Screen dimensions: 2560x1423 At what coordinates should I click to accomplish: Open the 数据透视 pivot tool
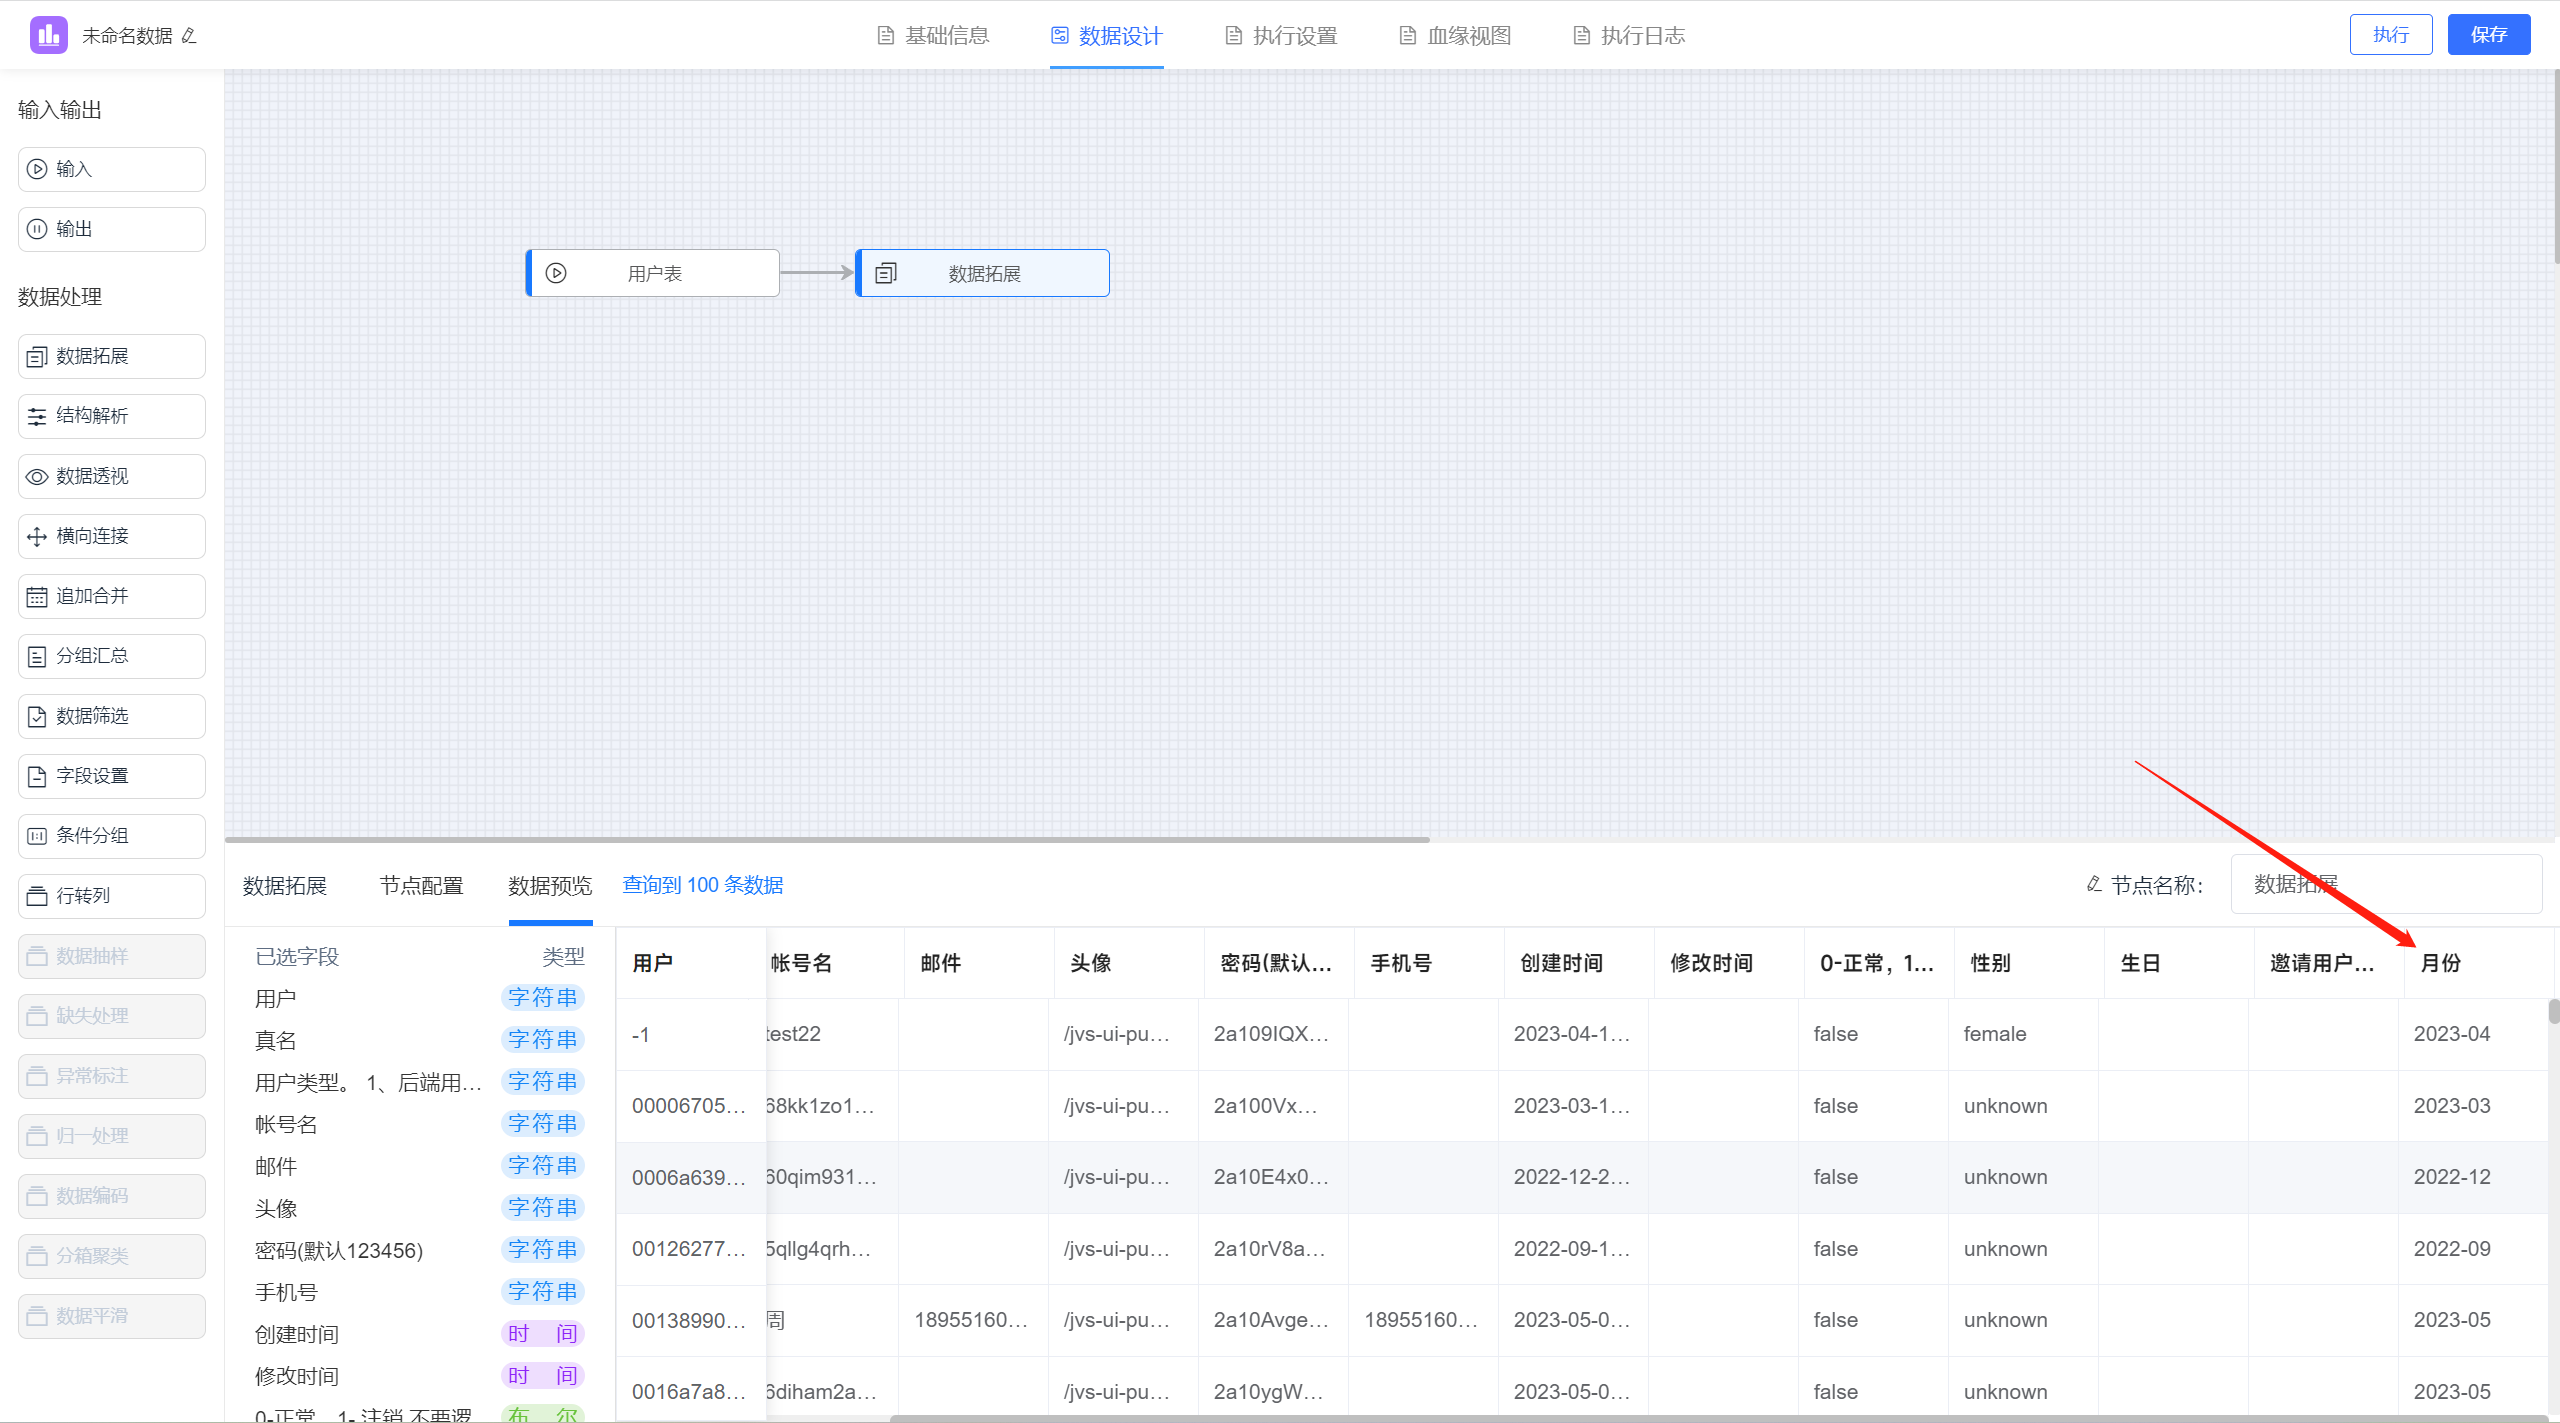110,476
